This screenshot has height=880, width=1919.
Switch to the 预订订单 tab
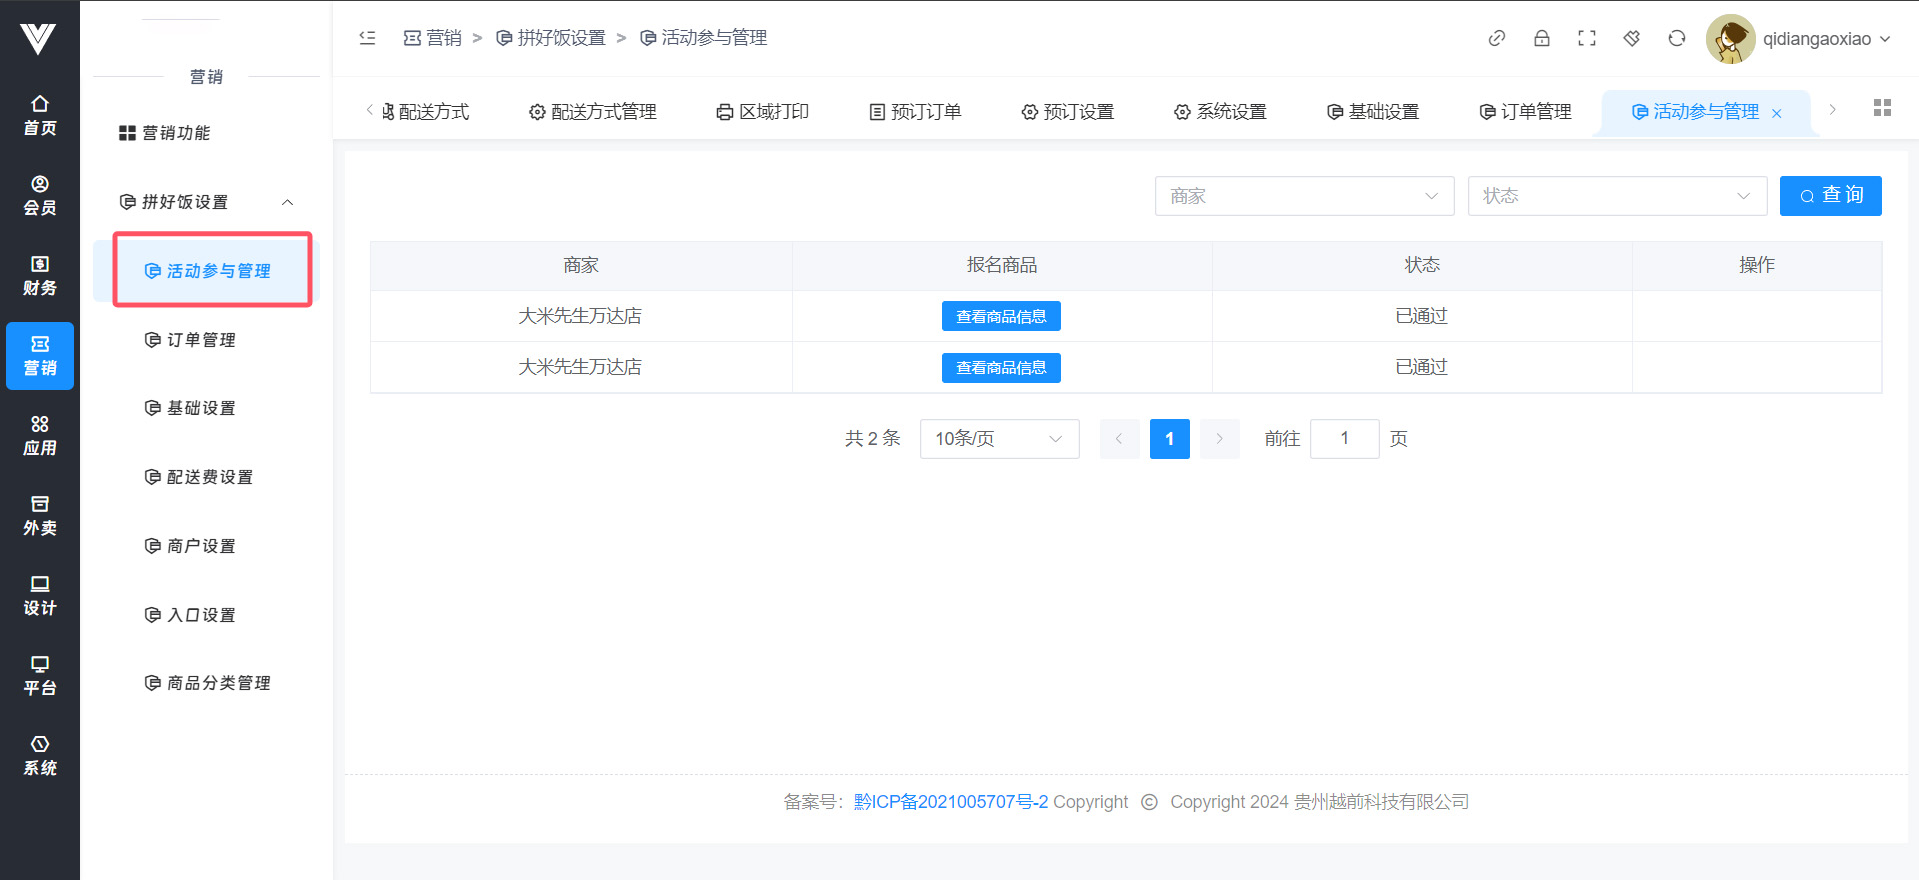pos(915,112)
